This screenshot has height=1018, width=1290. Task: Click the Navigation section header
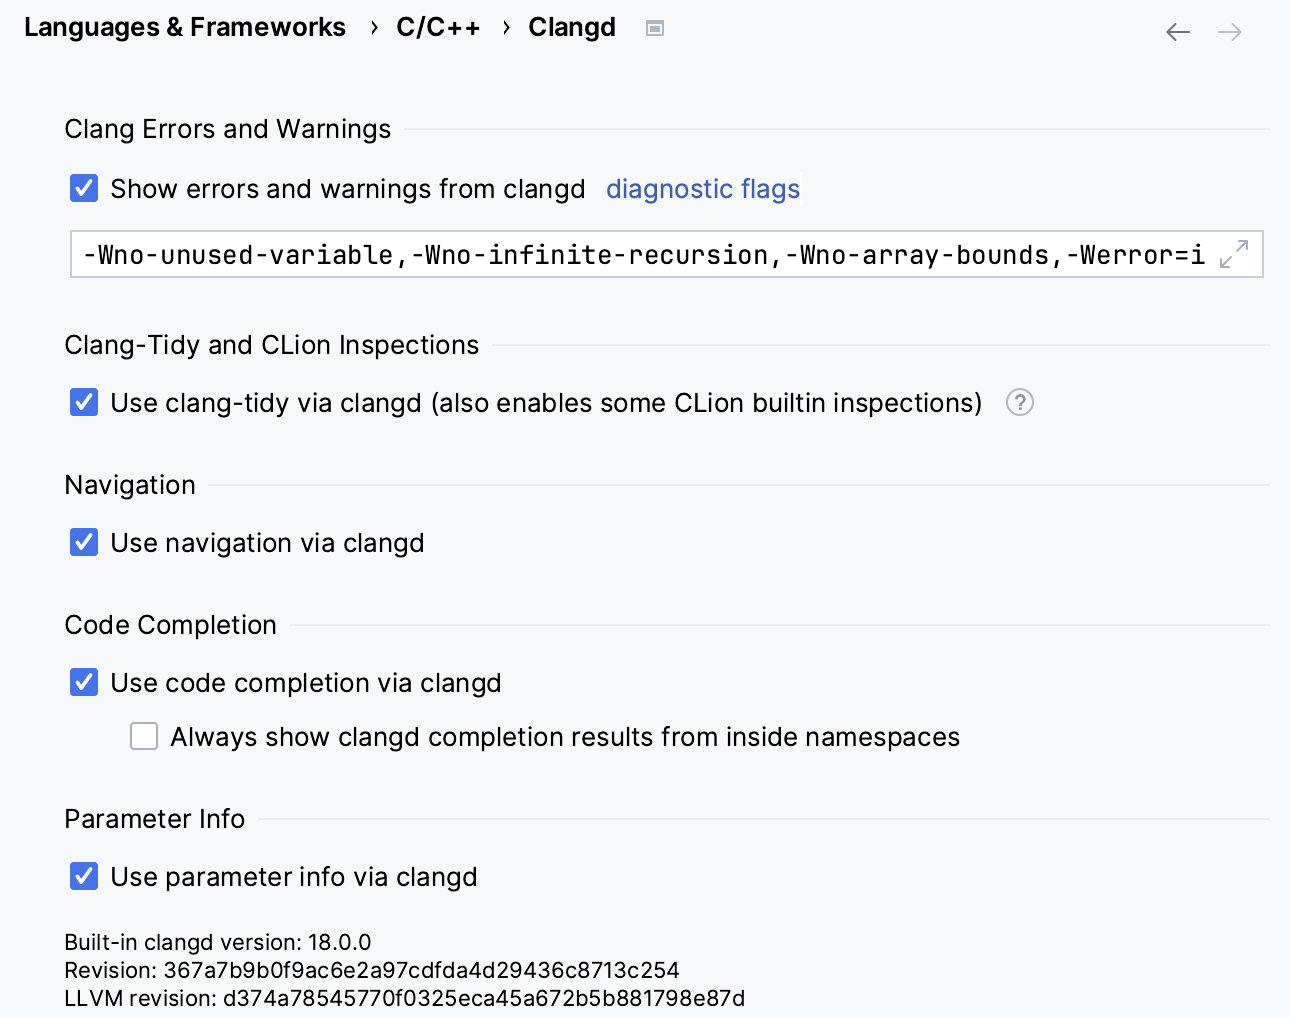(130, 485)
